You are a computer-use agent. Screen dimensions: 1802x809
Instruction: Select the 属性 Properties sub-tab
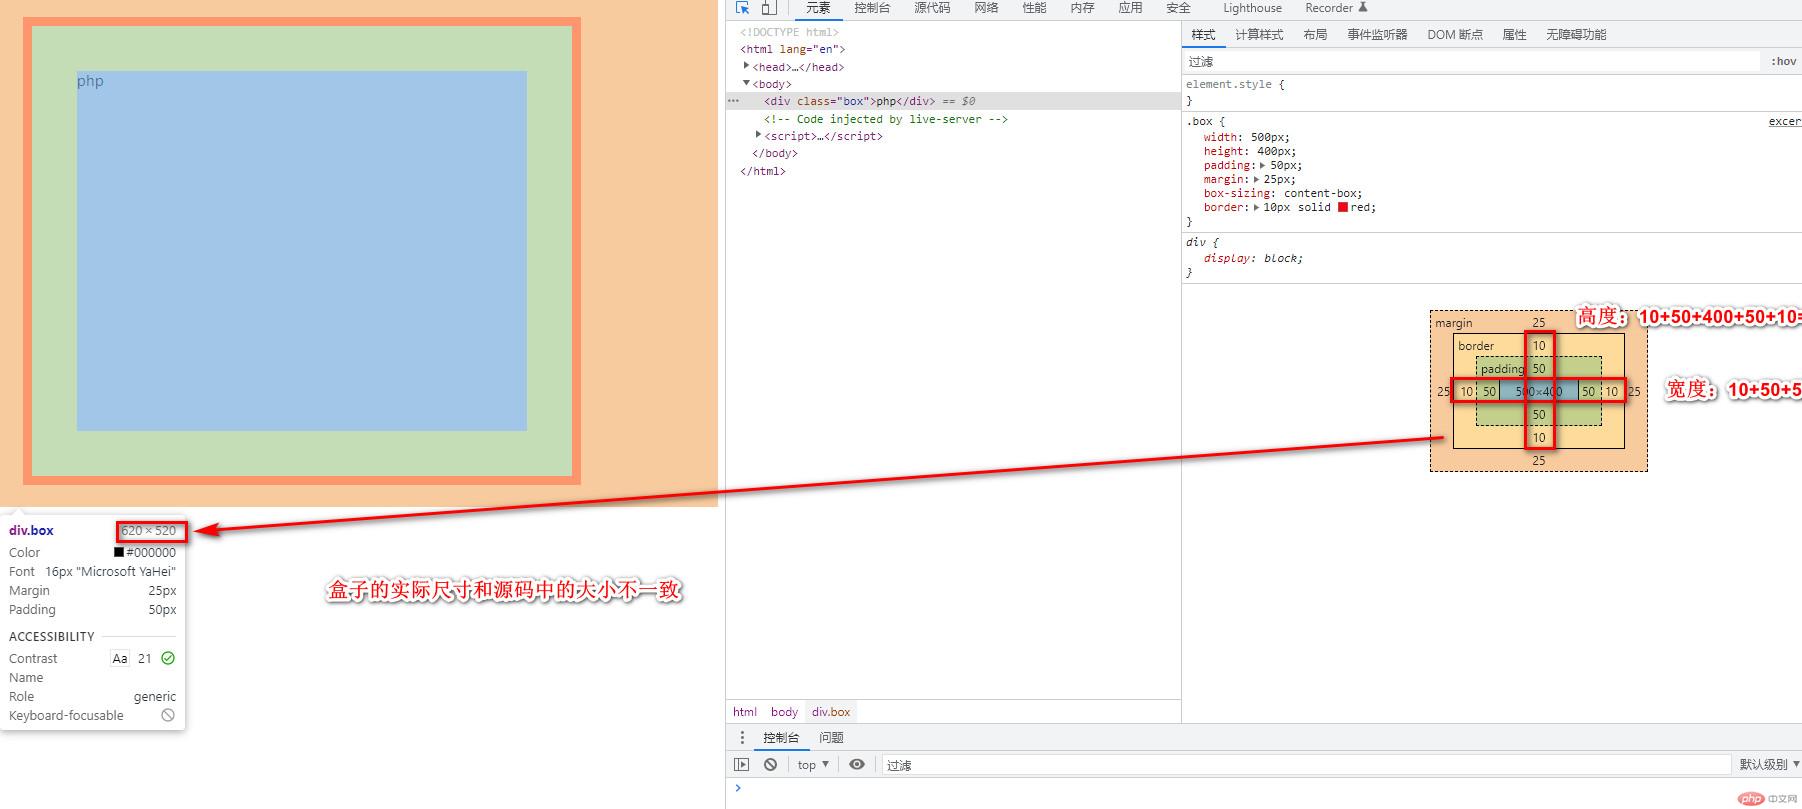tap(1514, 34)
